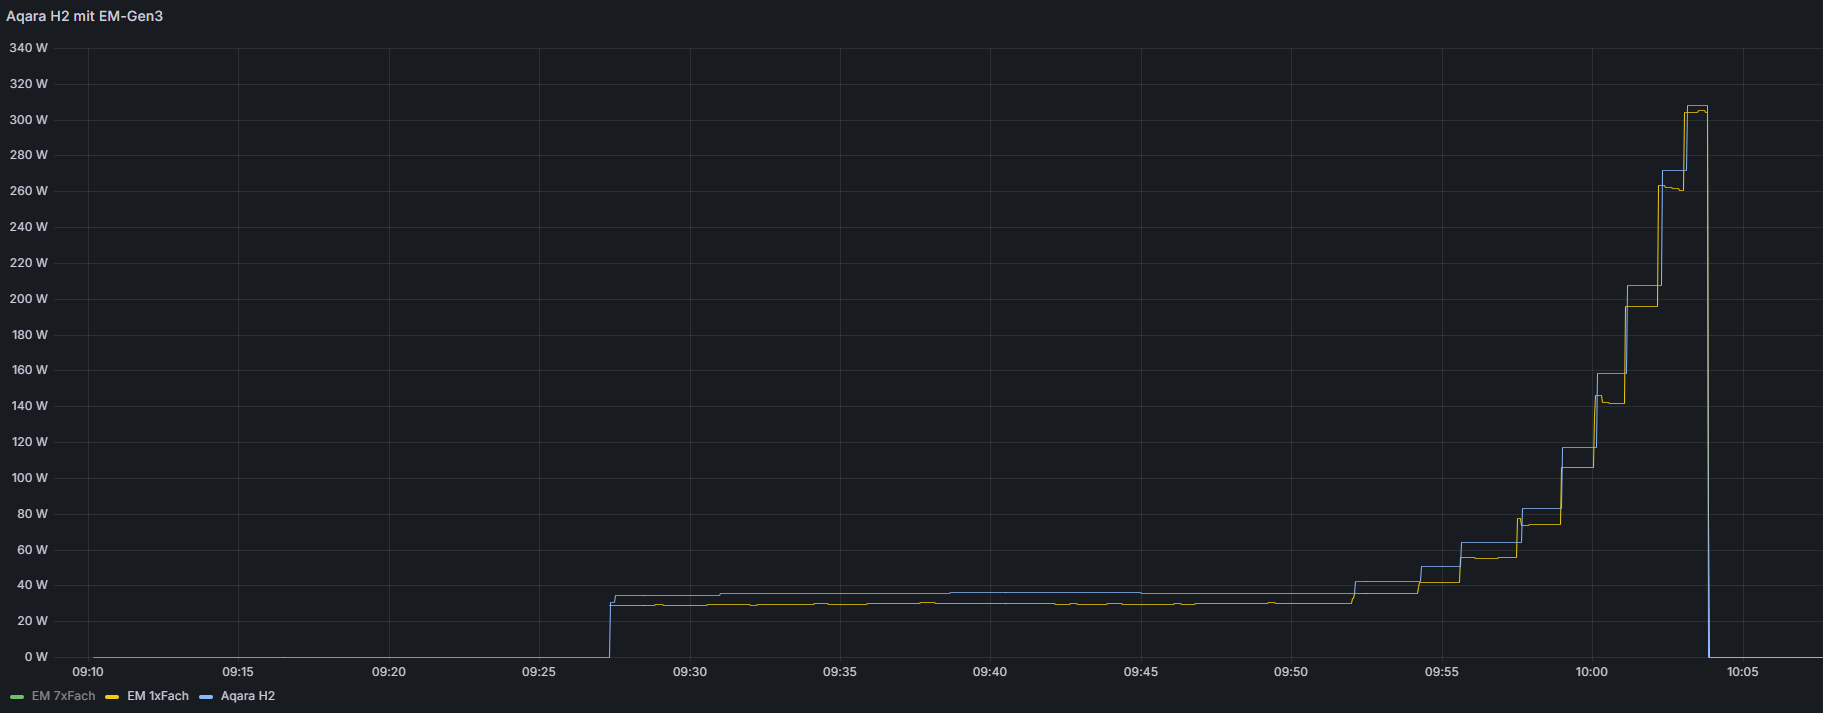Viewport: 1823px width, 713px height.
Task: Click the 40 W y-axis label
Action: 32,585
